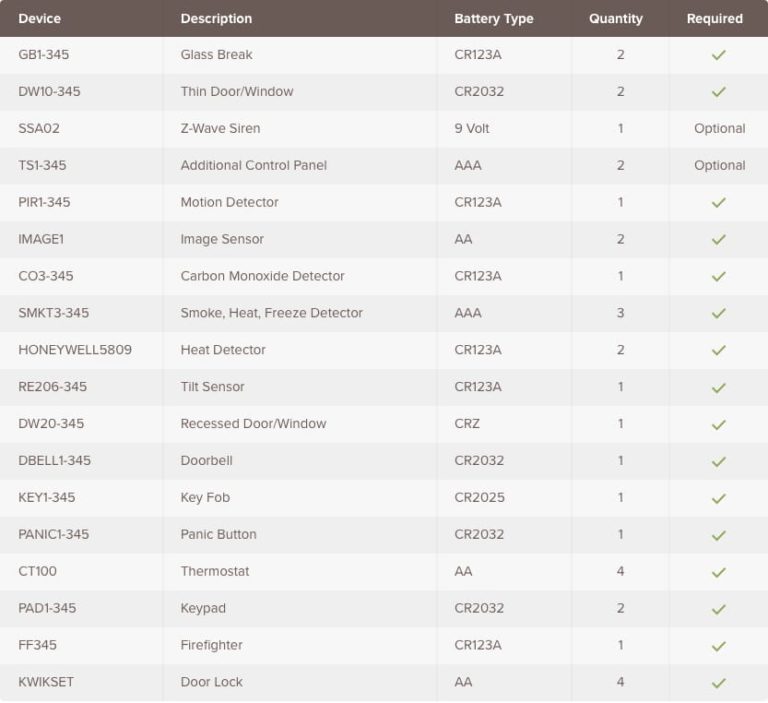768x703 pixels.
Task: Select the CR2025 battery type cell
Action: click(479, 497)
